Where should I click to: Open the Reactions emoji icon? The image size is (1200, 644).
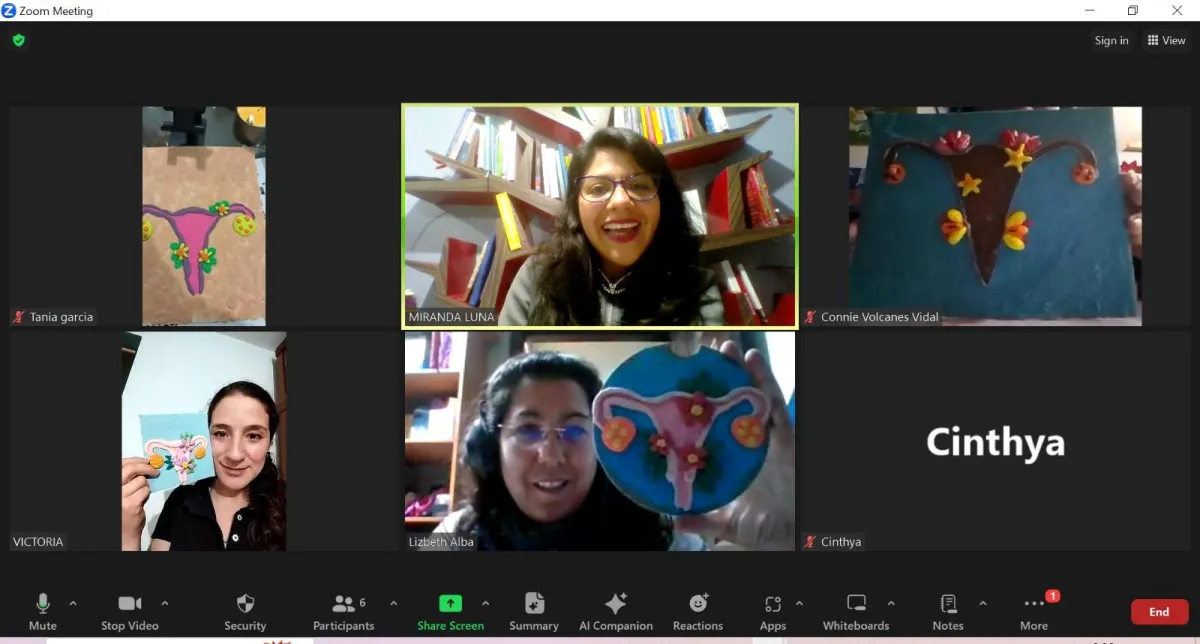(698, 603)
